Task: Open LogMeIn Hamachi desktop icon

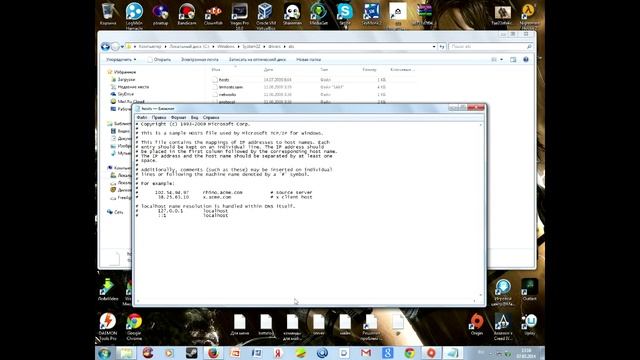Action: pyautogui.click(x=134, y=15)
